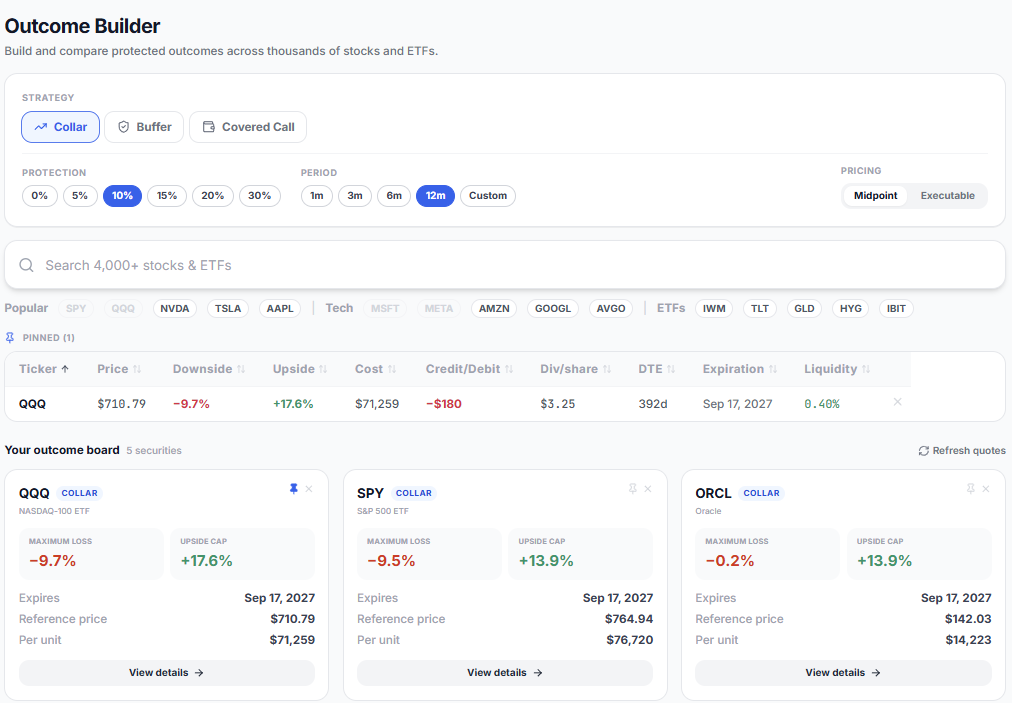Click the 0.40% liquidity value

tap(822, 404)
